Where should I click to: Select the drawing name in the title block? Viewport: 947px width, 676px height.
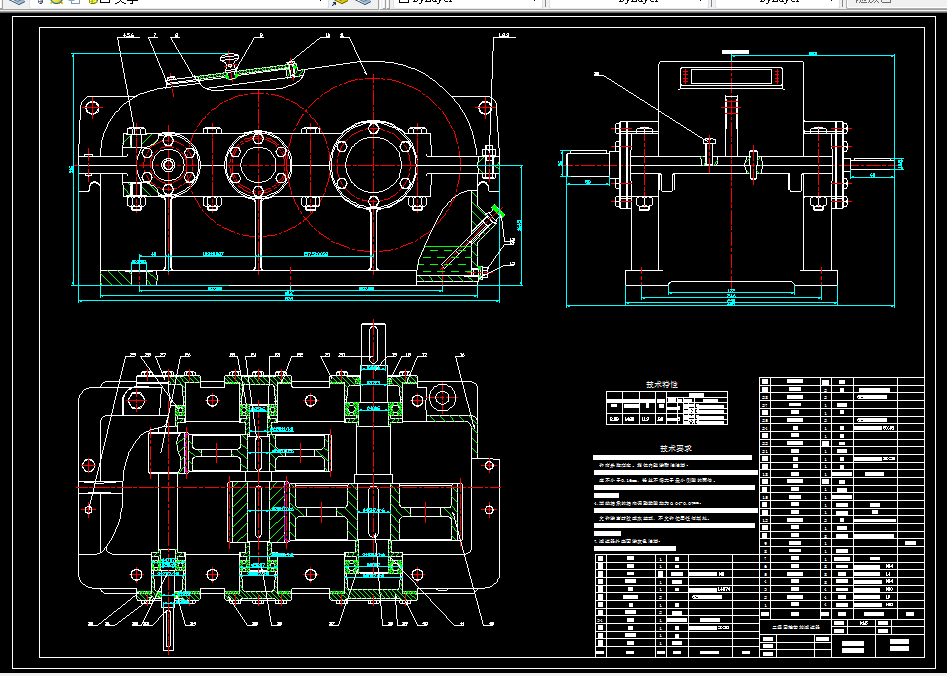point(795,627)
